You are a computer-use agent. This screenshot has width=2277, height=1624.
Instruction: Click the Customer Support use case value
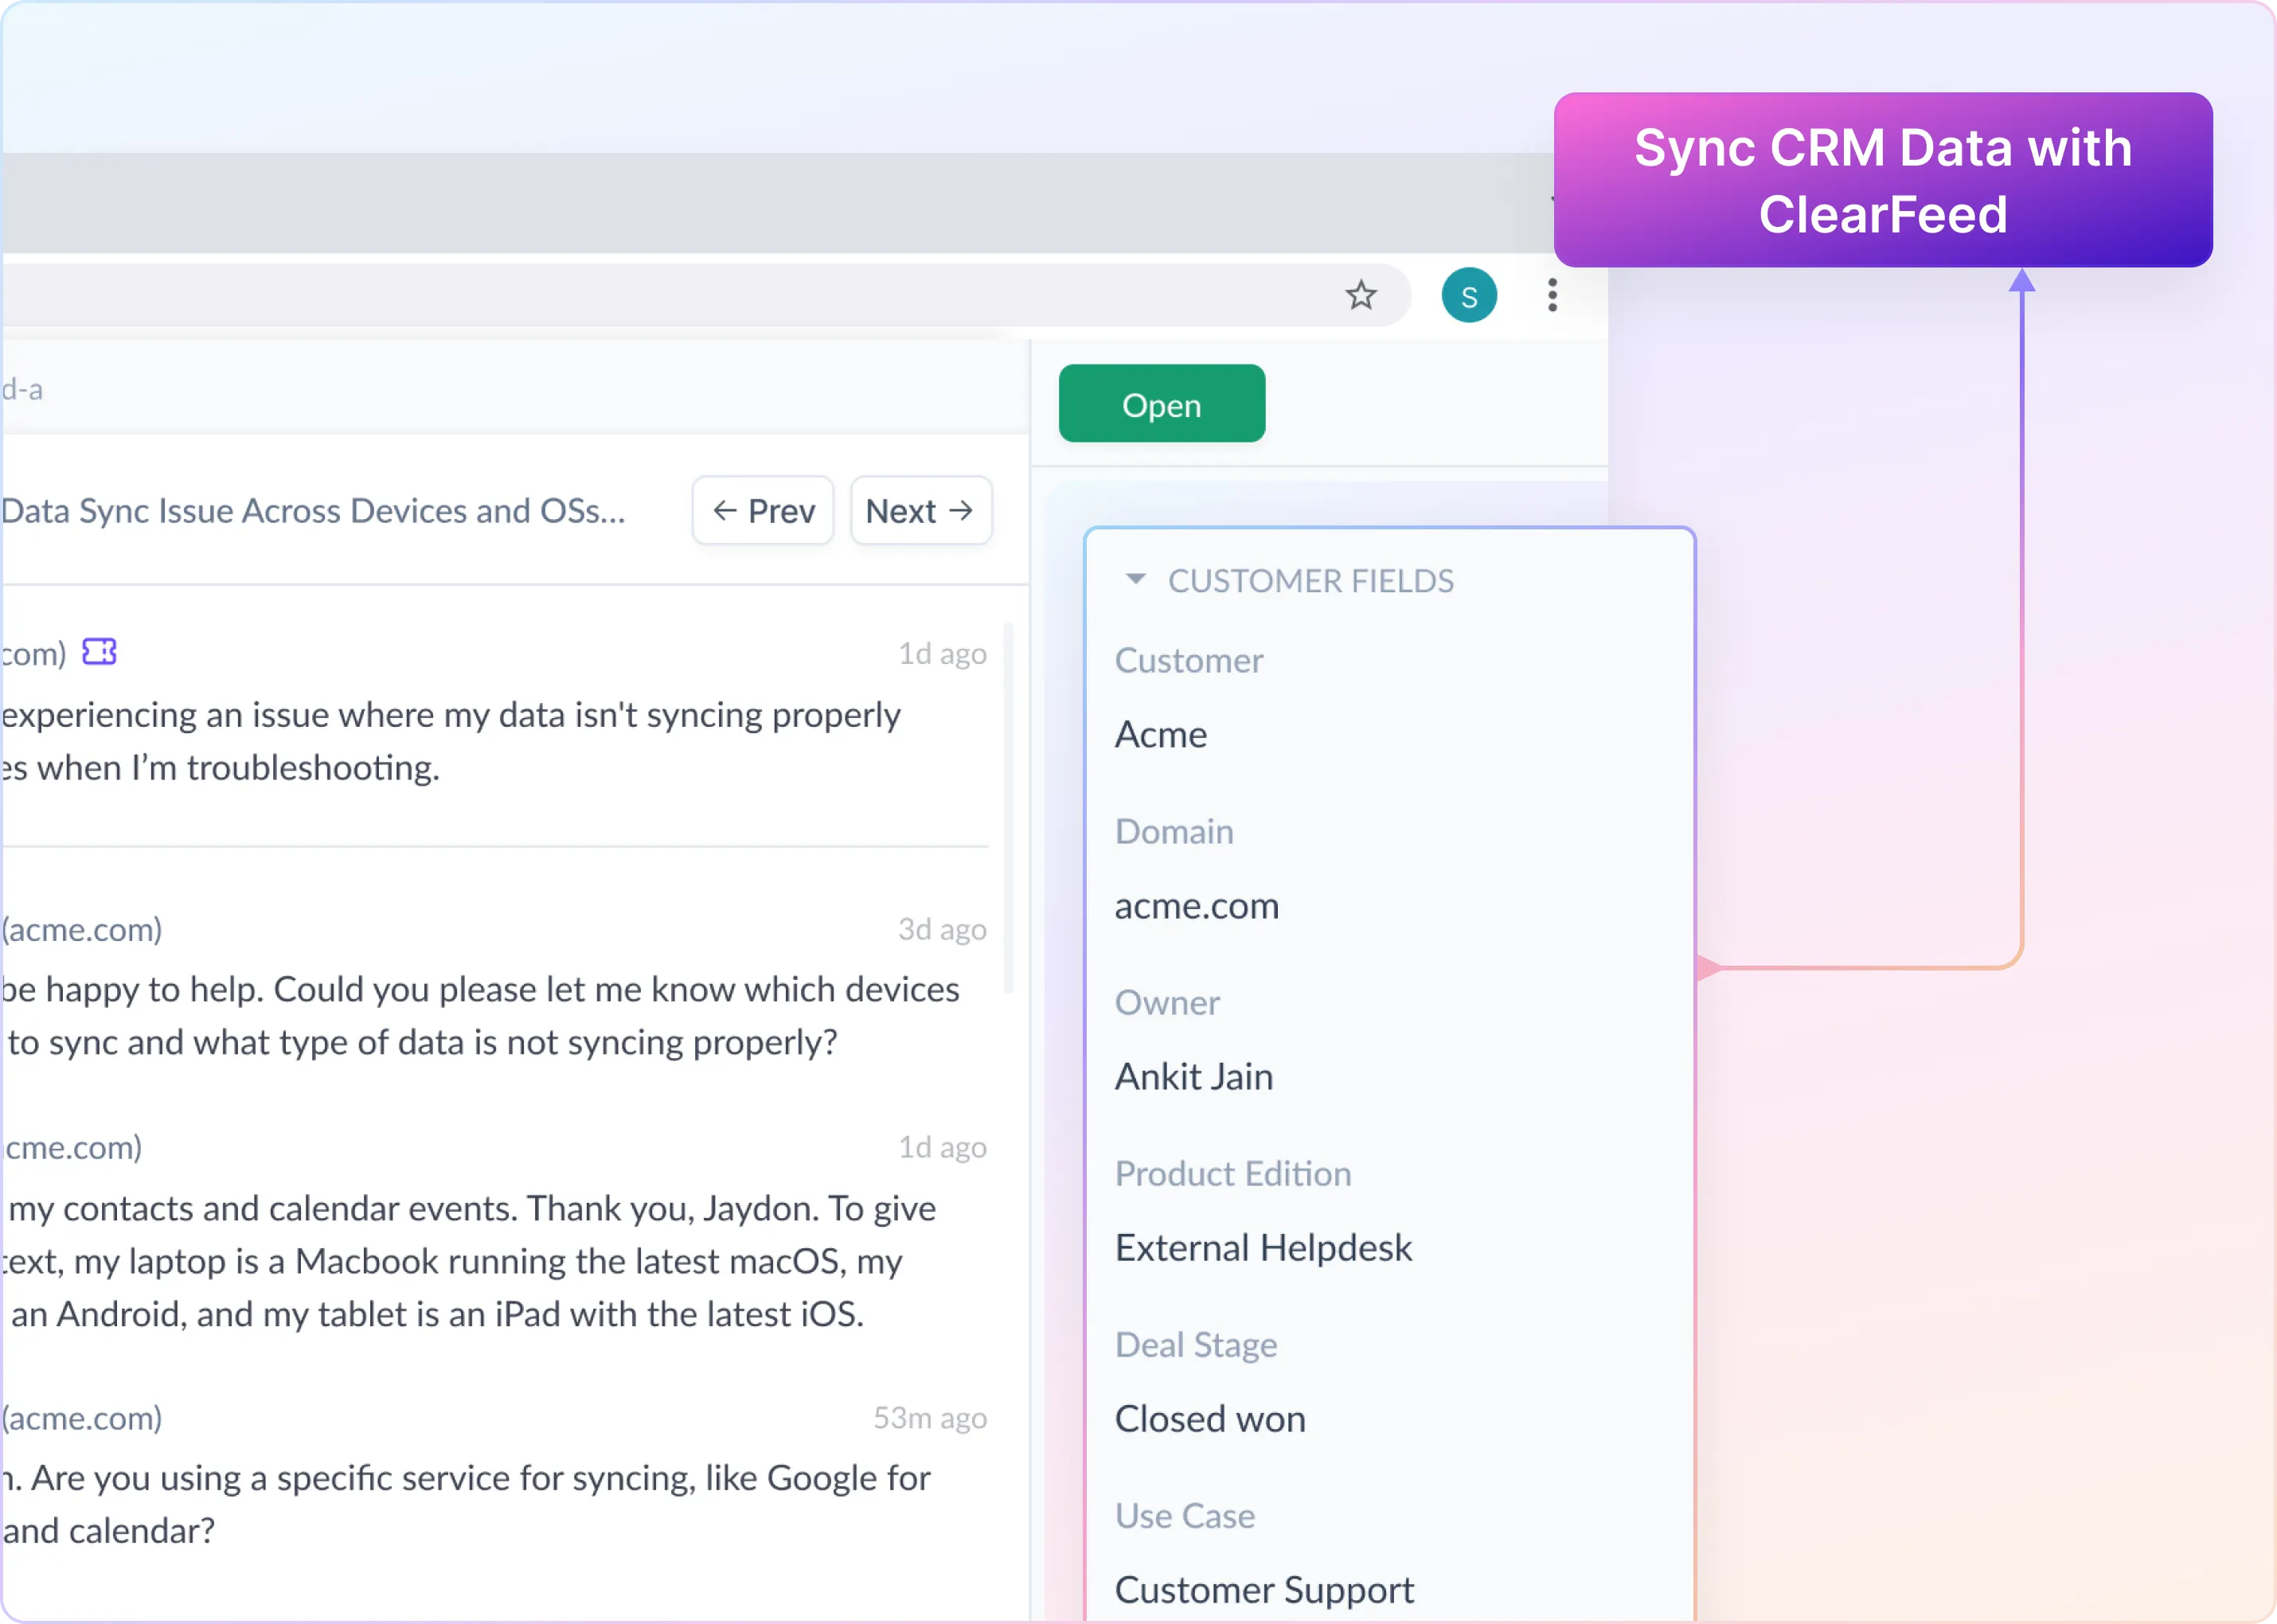tap(1264, 1589)
